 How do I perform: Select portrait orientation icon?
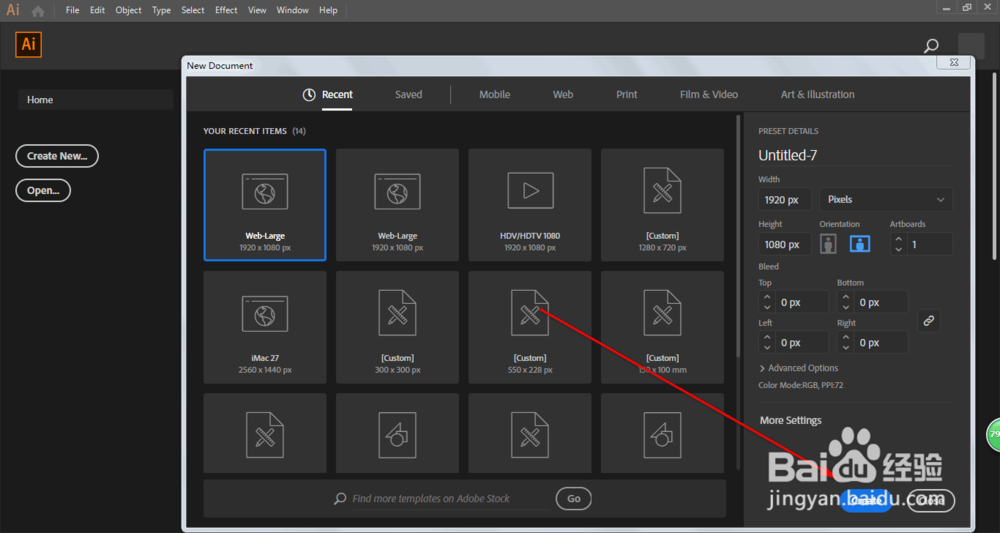[828, 244]
